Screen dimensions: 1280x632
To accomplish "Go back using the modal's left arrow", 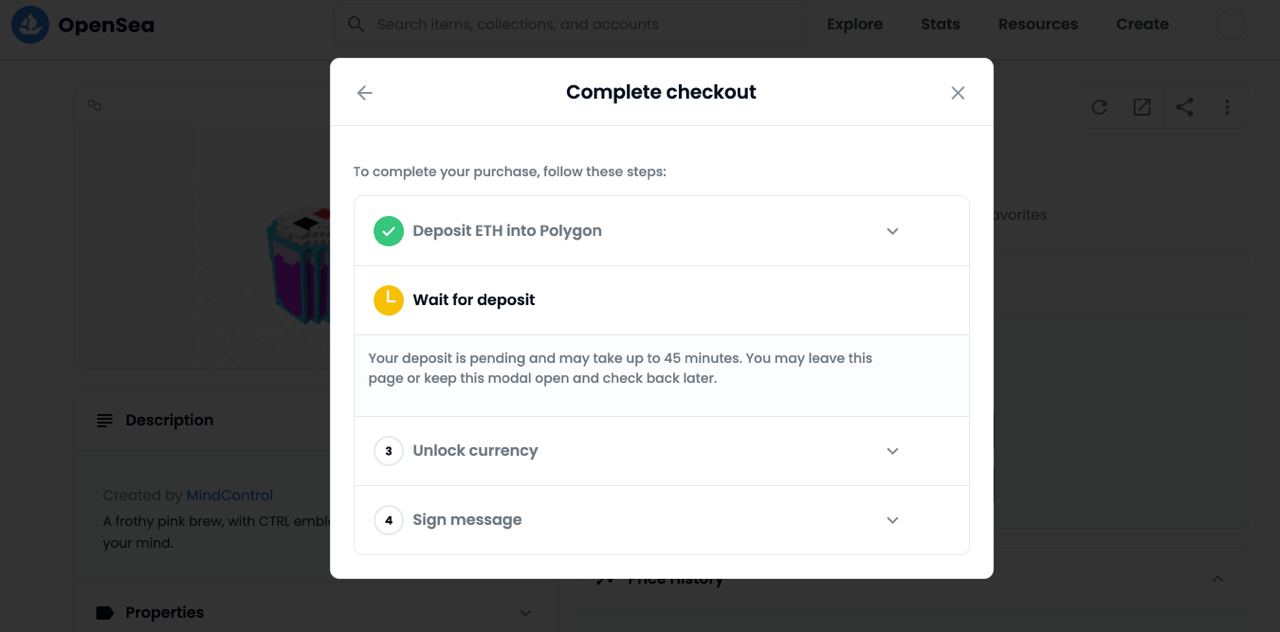I will (x=364, y=93).
